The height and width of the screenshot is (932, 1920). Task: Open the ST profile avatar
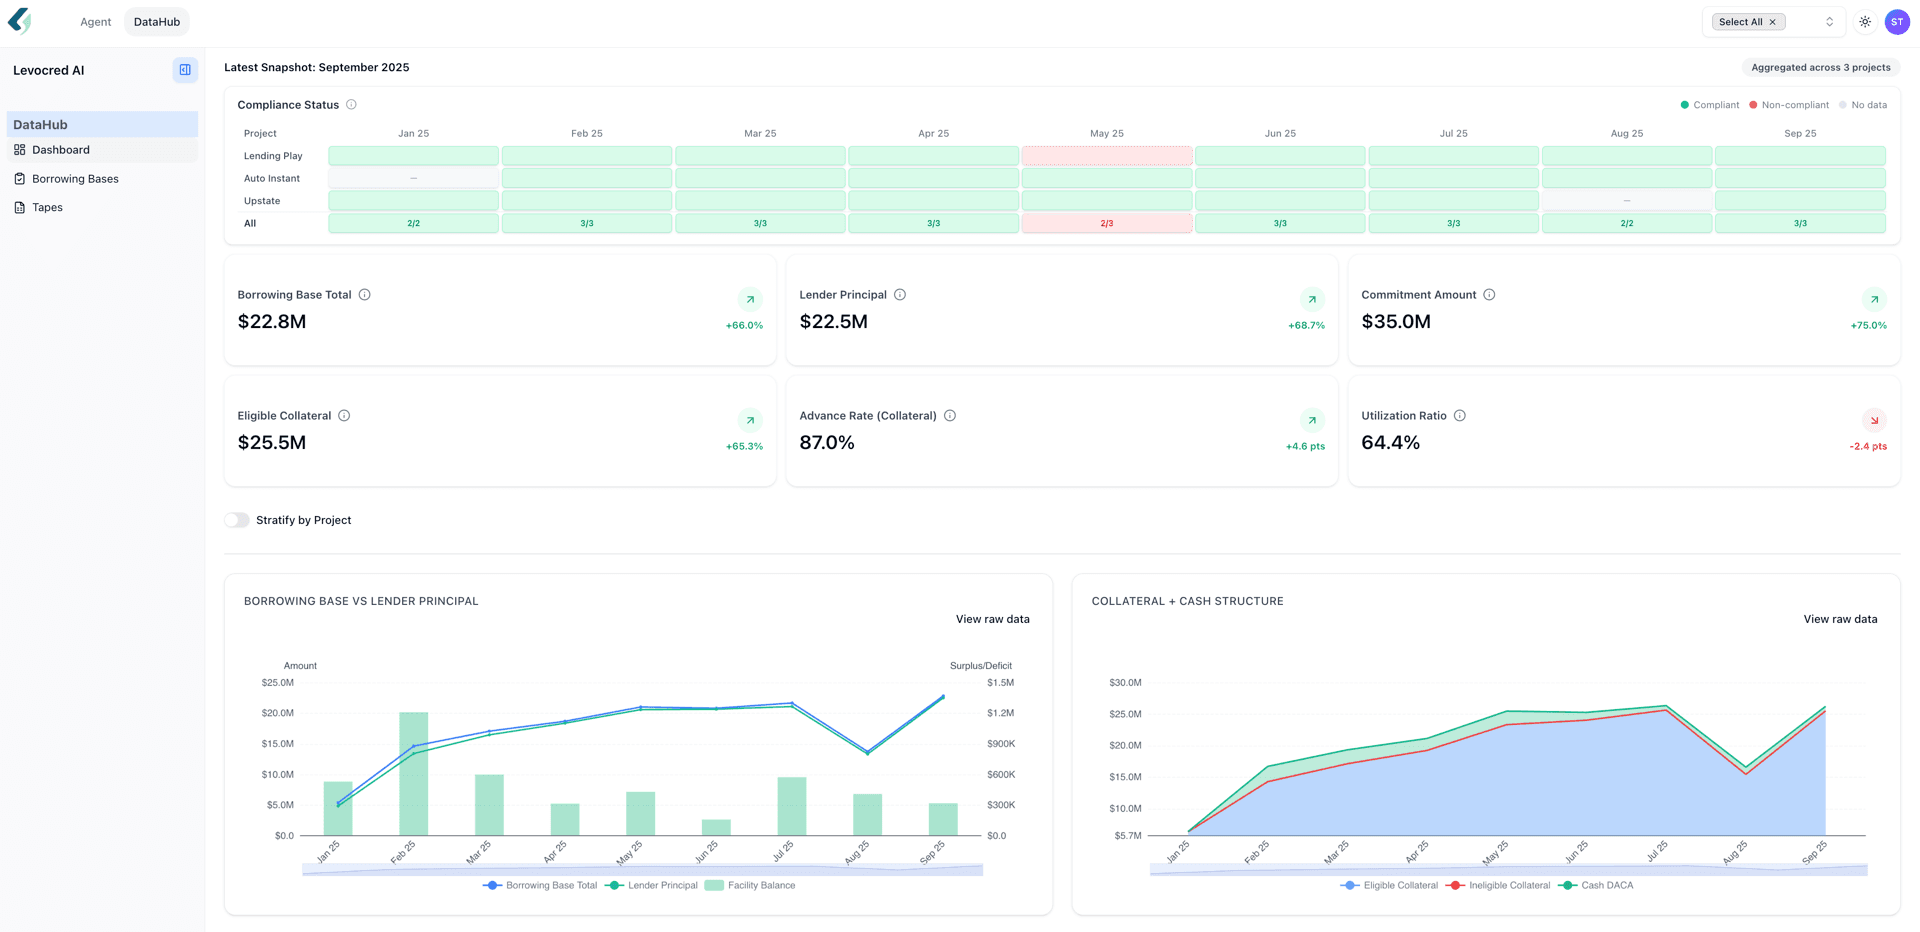[1897, 21]
